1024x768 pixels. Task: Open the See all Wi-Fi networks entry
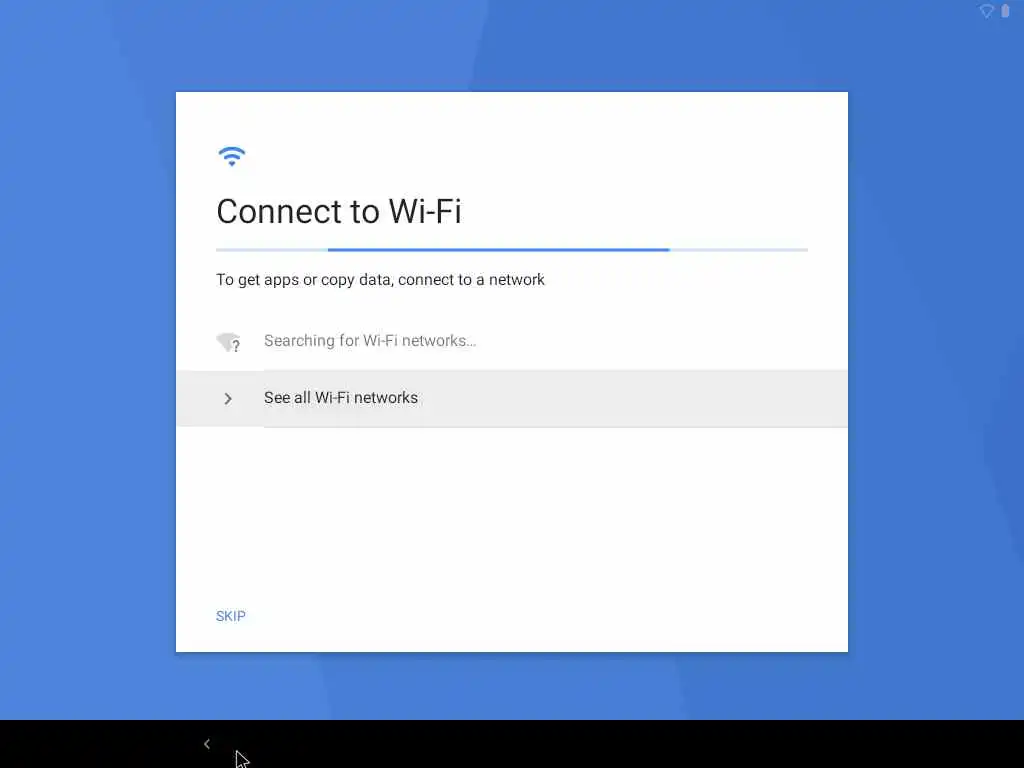[x=512, y=398]
